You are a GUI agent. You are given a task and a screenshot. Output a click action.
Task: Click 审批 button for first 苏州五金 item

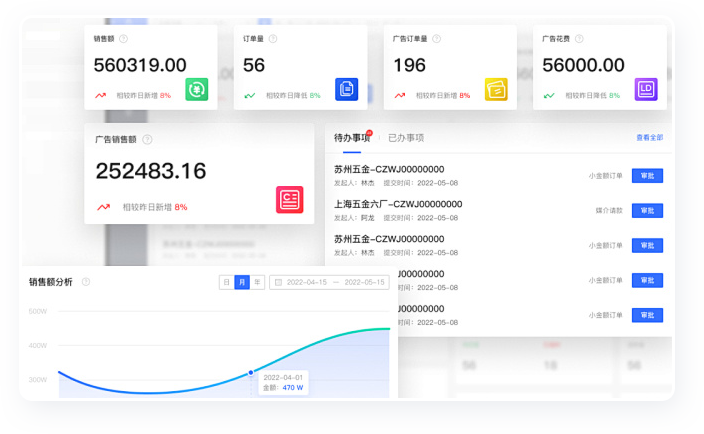(x=647, y=176)
